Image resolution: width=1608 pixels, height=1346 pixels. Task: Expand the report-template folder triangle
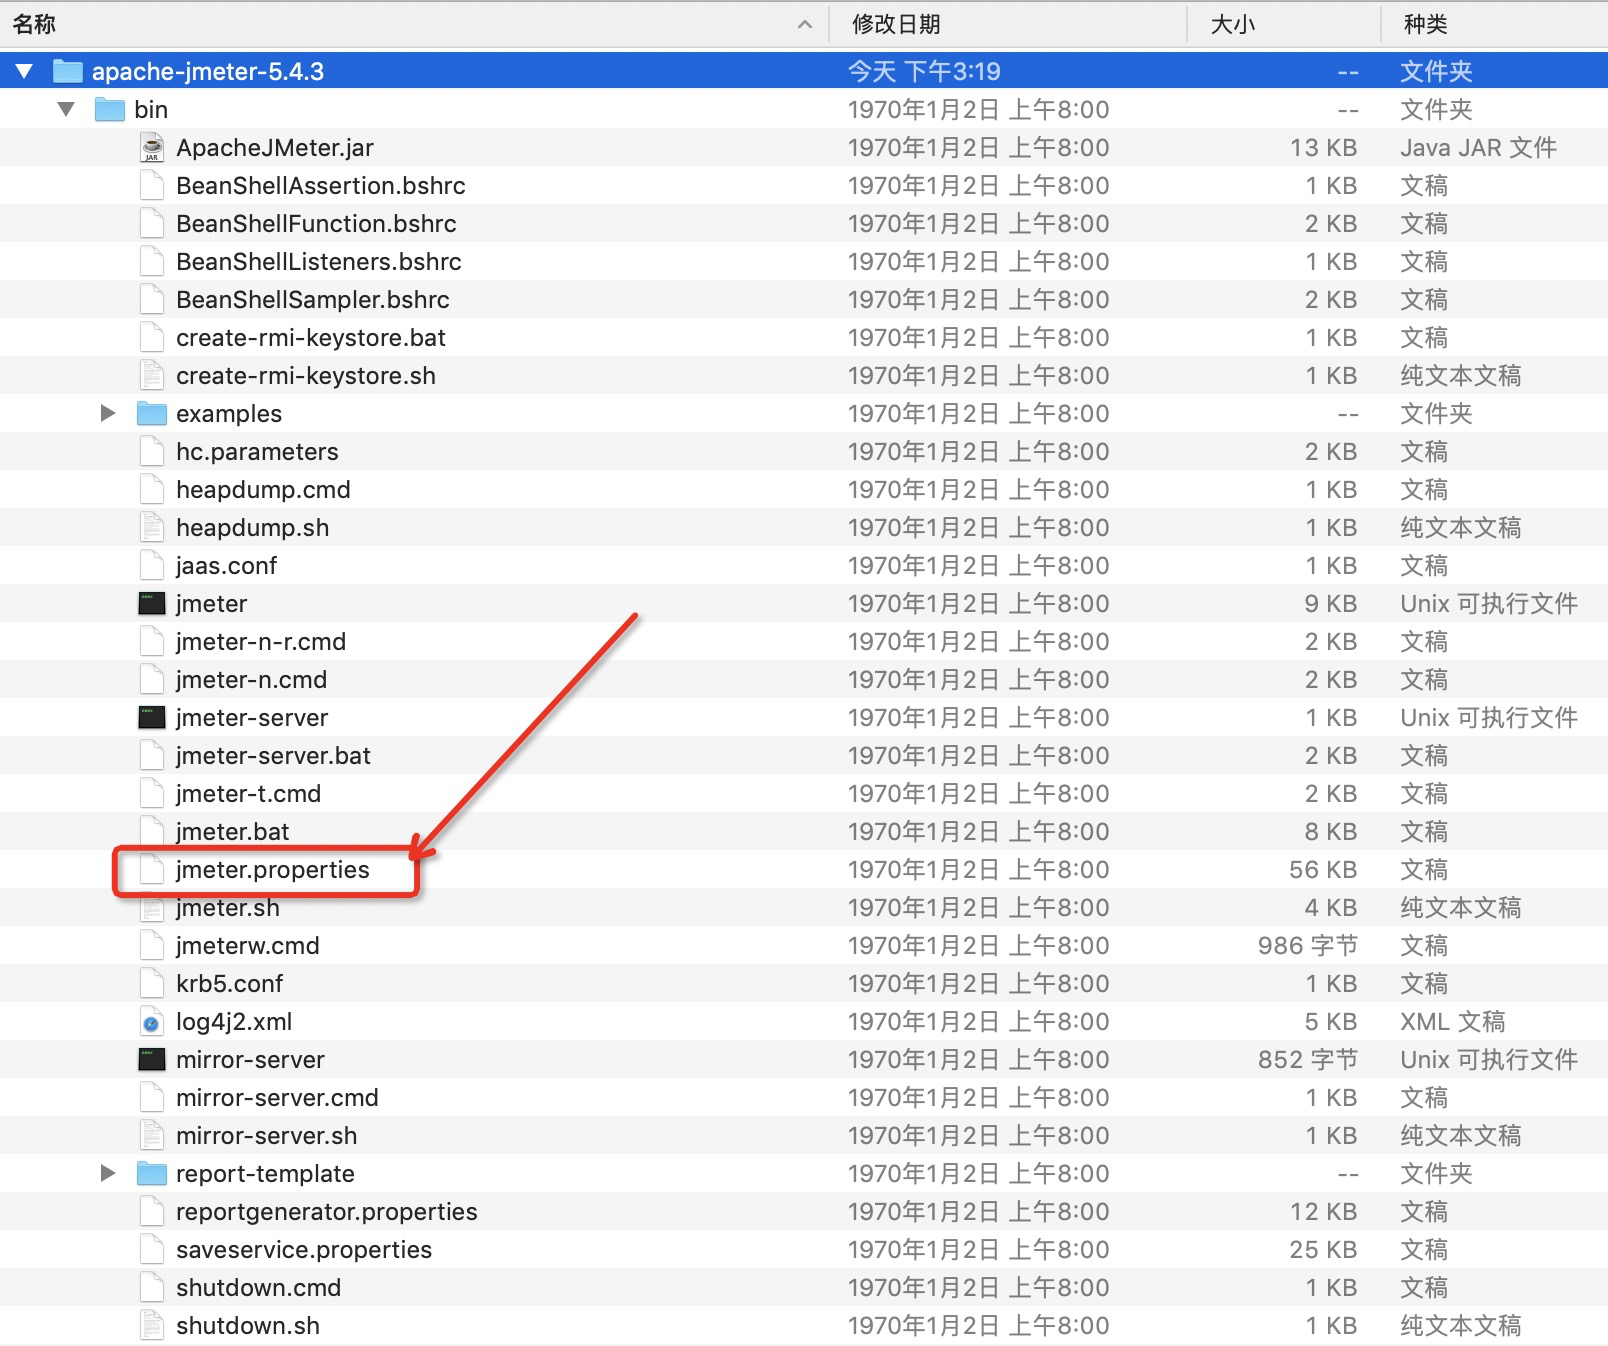[x=108, y=1173]
